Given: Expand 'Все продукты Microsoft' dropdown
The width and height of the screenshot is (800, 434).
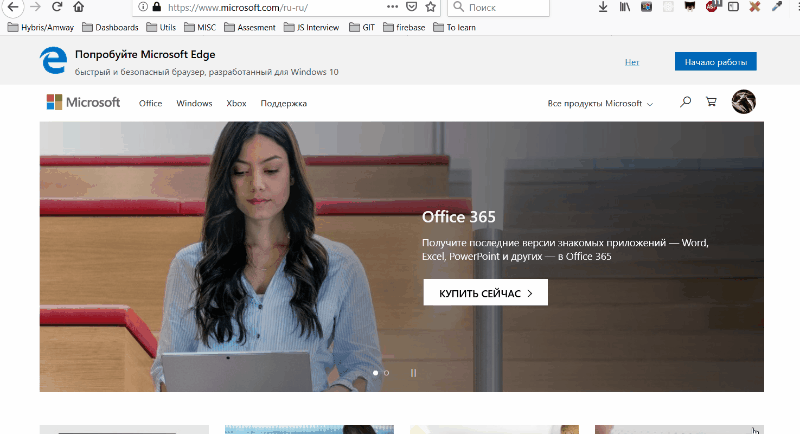Looking at the screenshot, I should pos(600,104).
